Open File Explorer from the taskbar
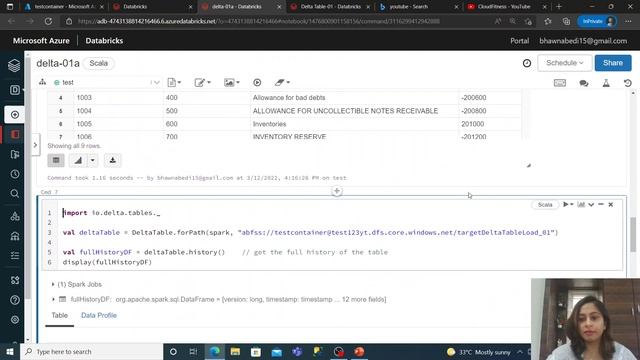 [235, 351]
